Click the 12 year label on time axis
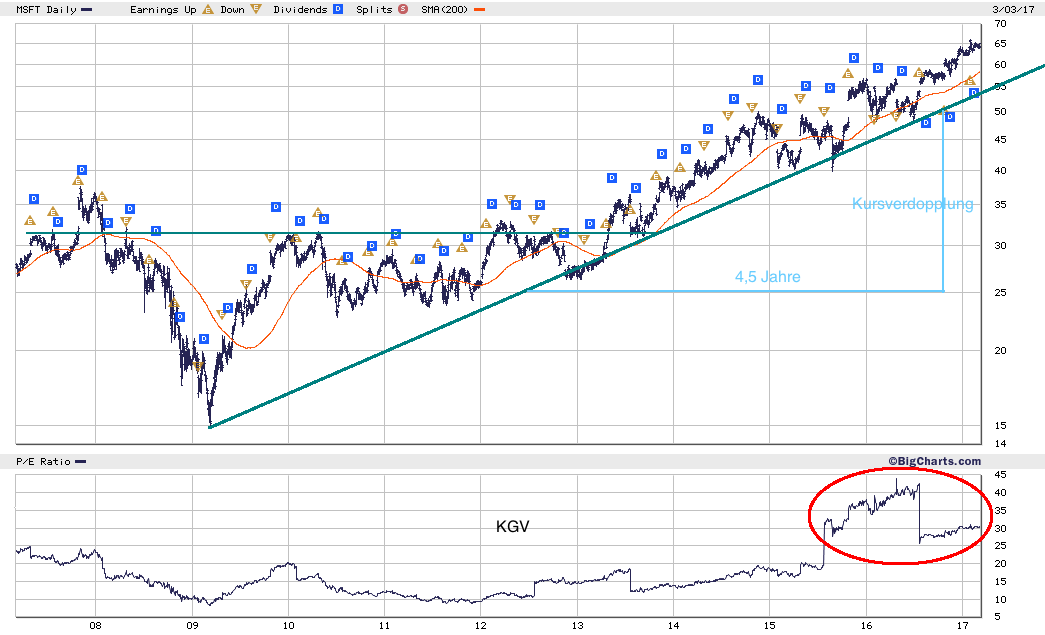This screenshot has width=1045, height=635. pyautogui.click(x=481, y=626)
